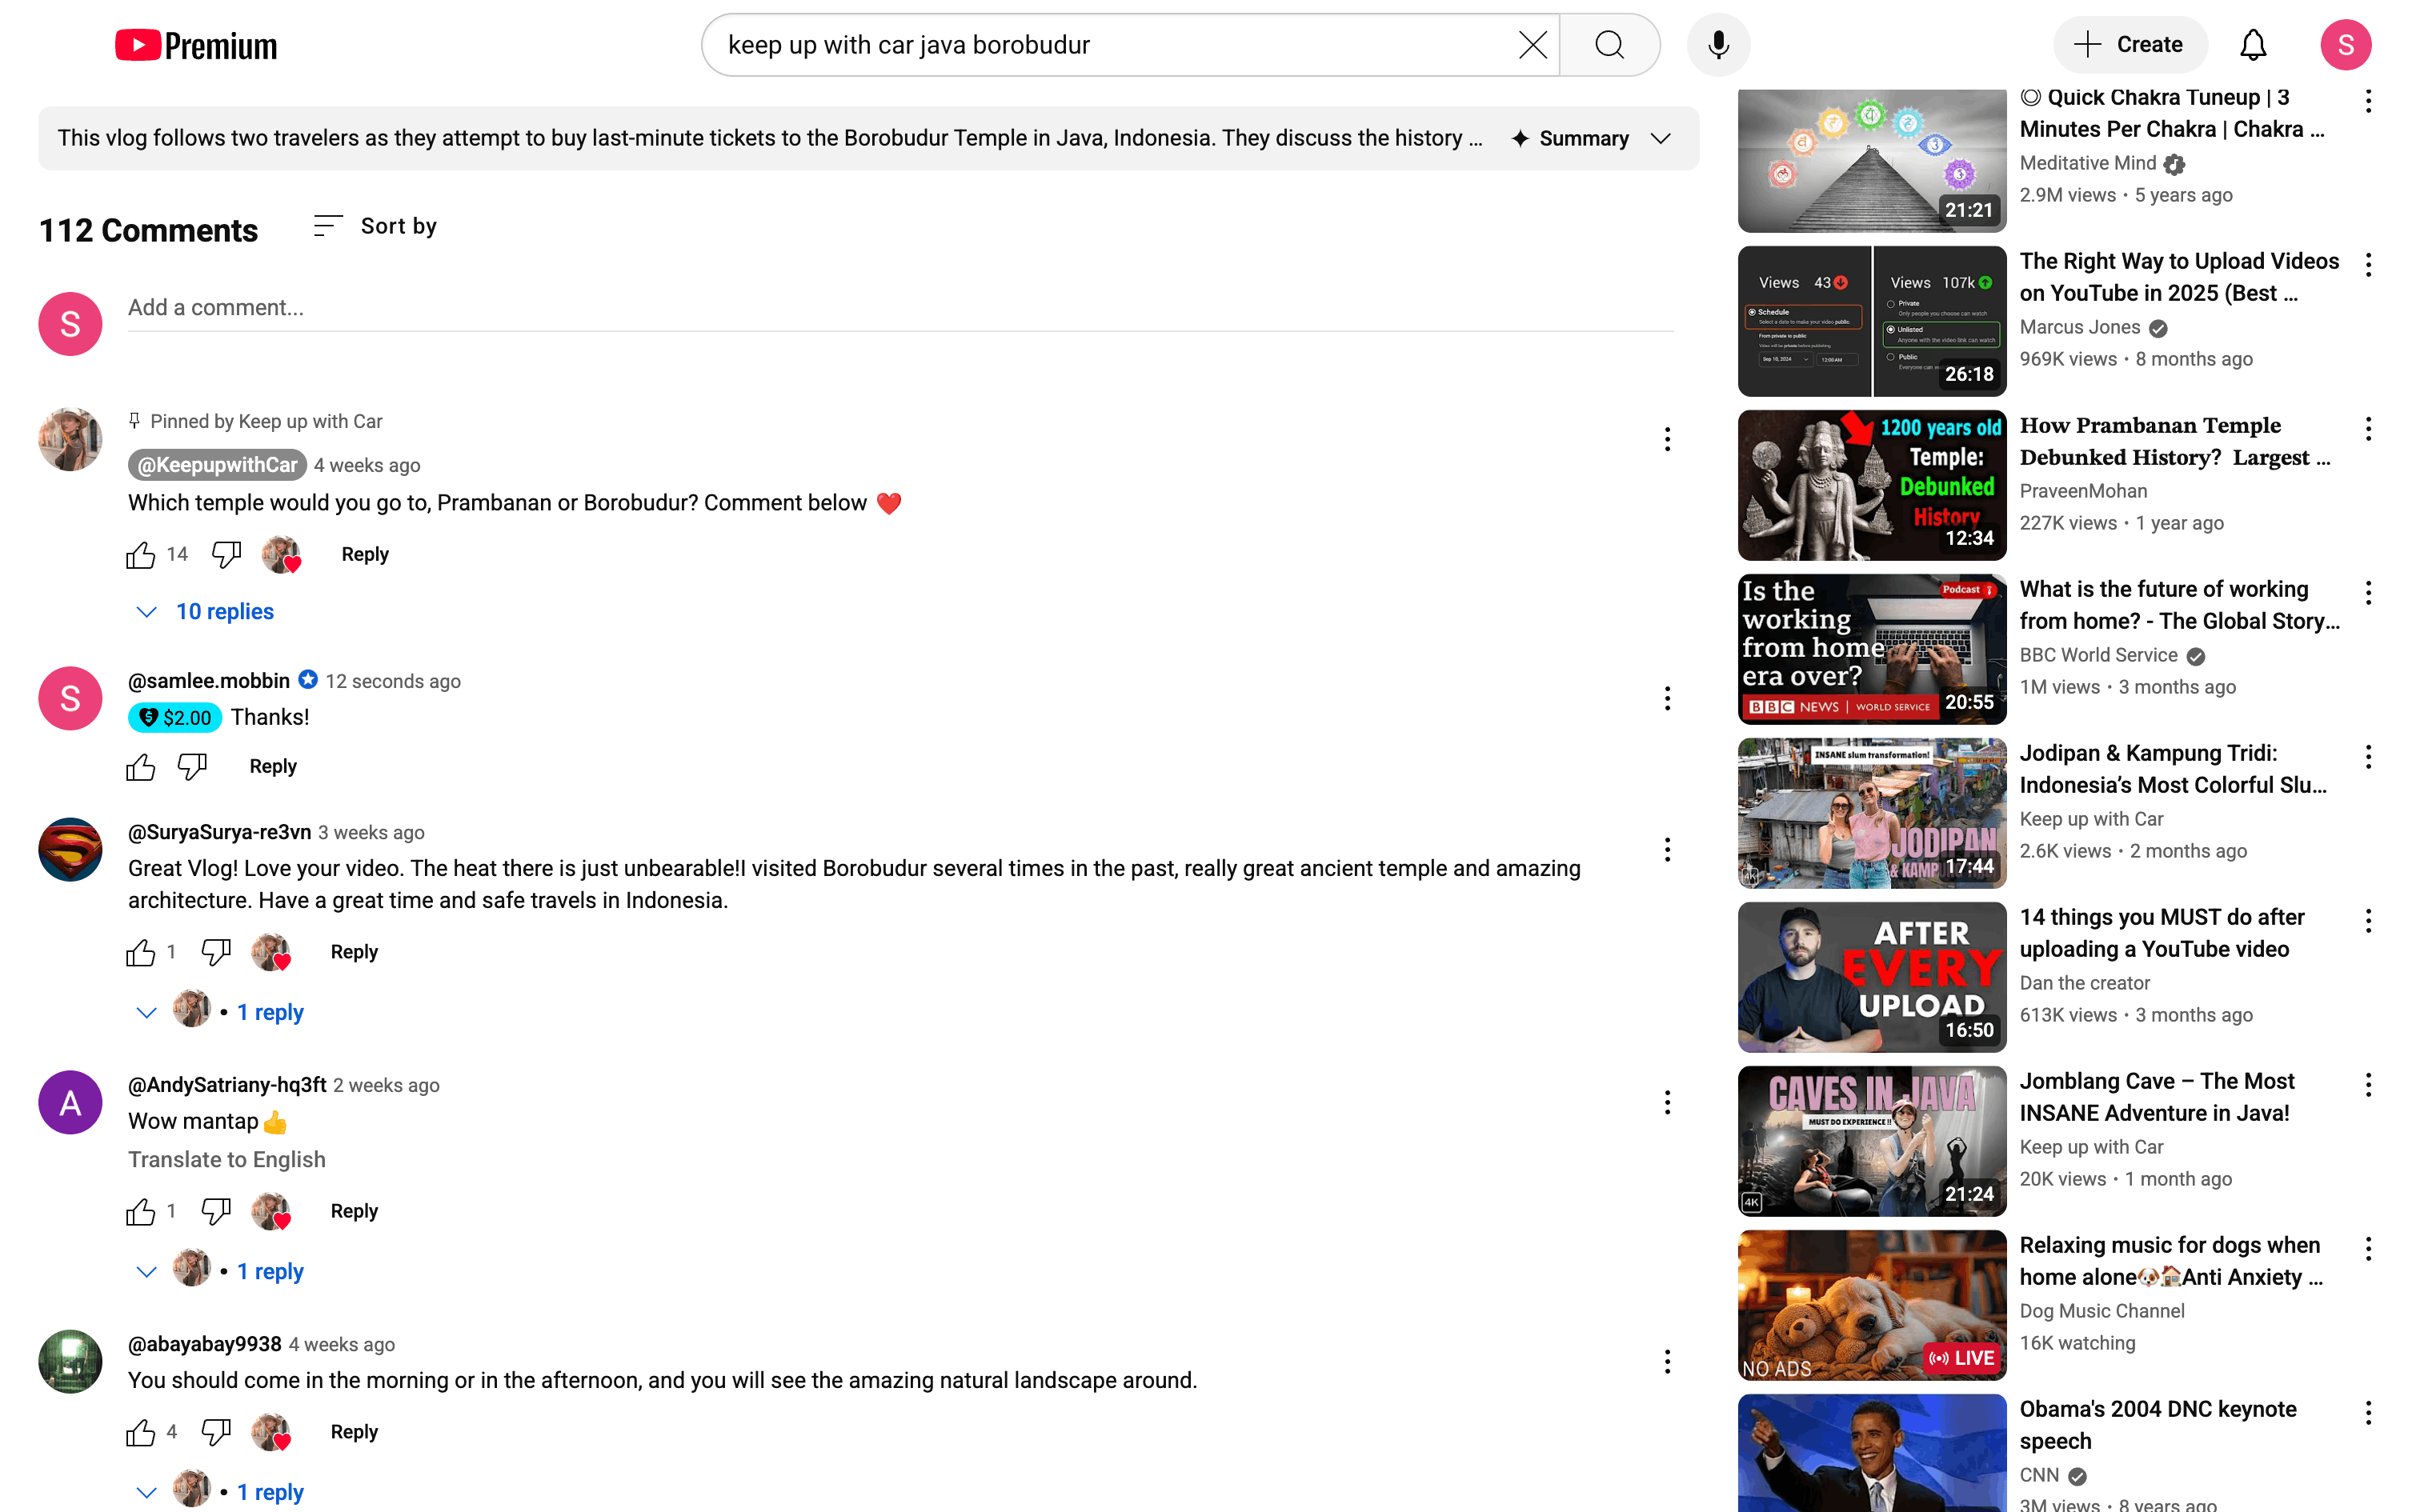This screenshot has height=1512, width=2420.
Task: Like the pinned KeepupwithCar comment
Action: click(x=141, y=555)
